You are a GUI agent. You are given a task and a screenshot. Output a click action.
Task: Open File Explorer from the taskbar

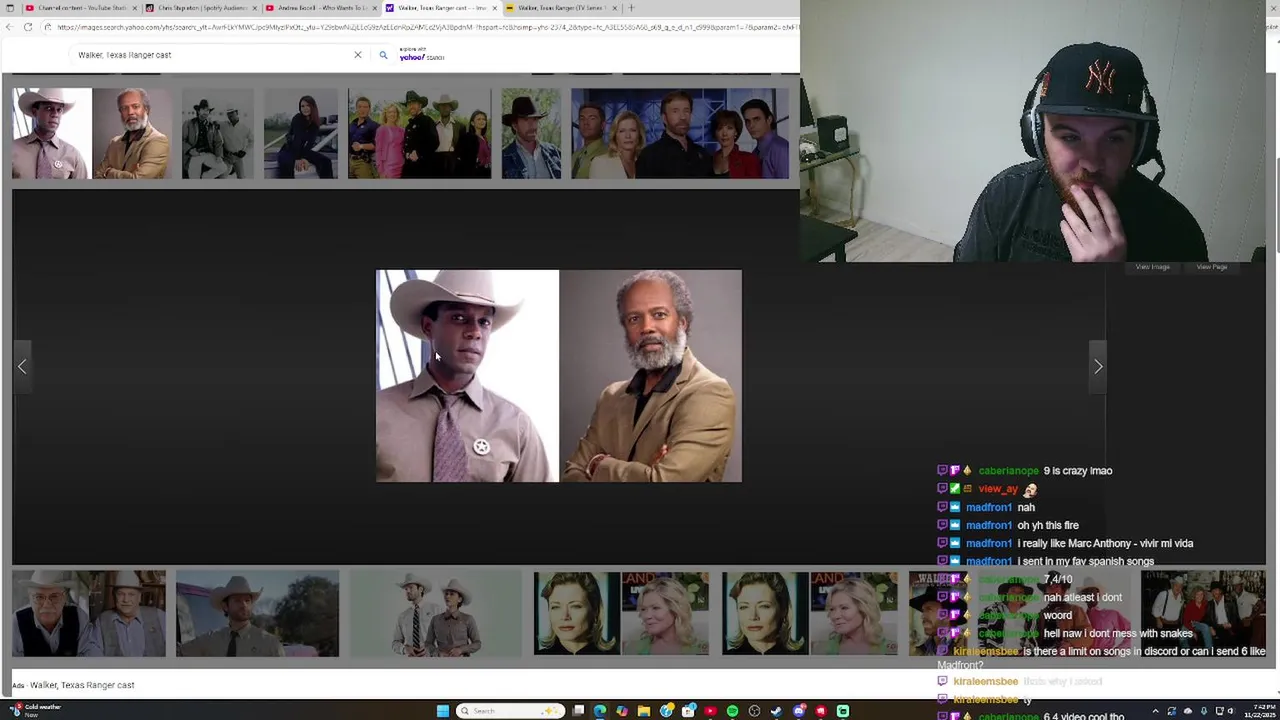point(644,711)
